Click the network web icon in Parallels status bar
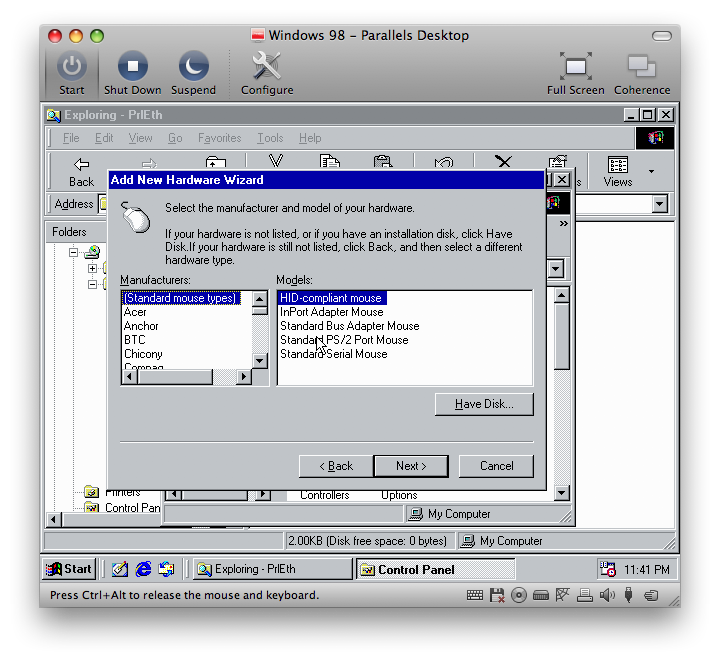 [x=562, y=595]
